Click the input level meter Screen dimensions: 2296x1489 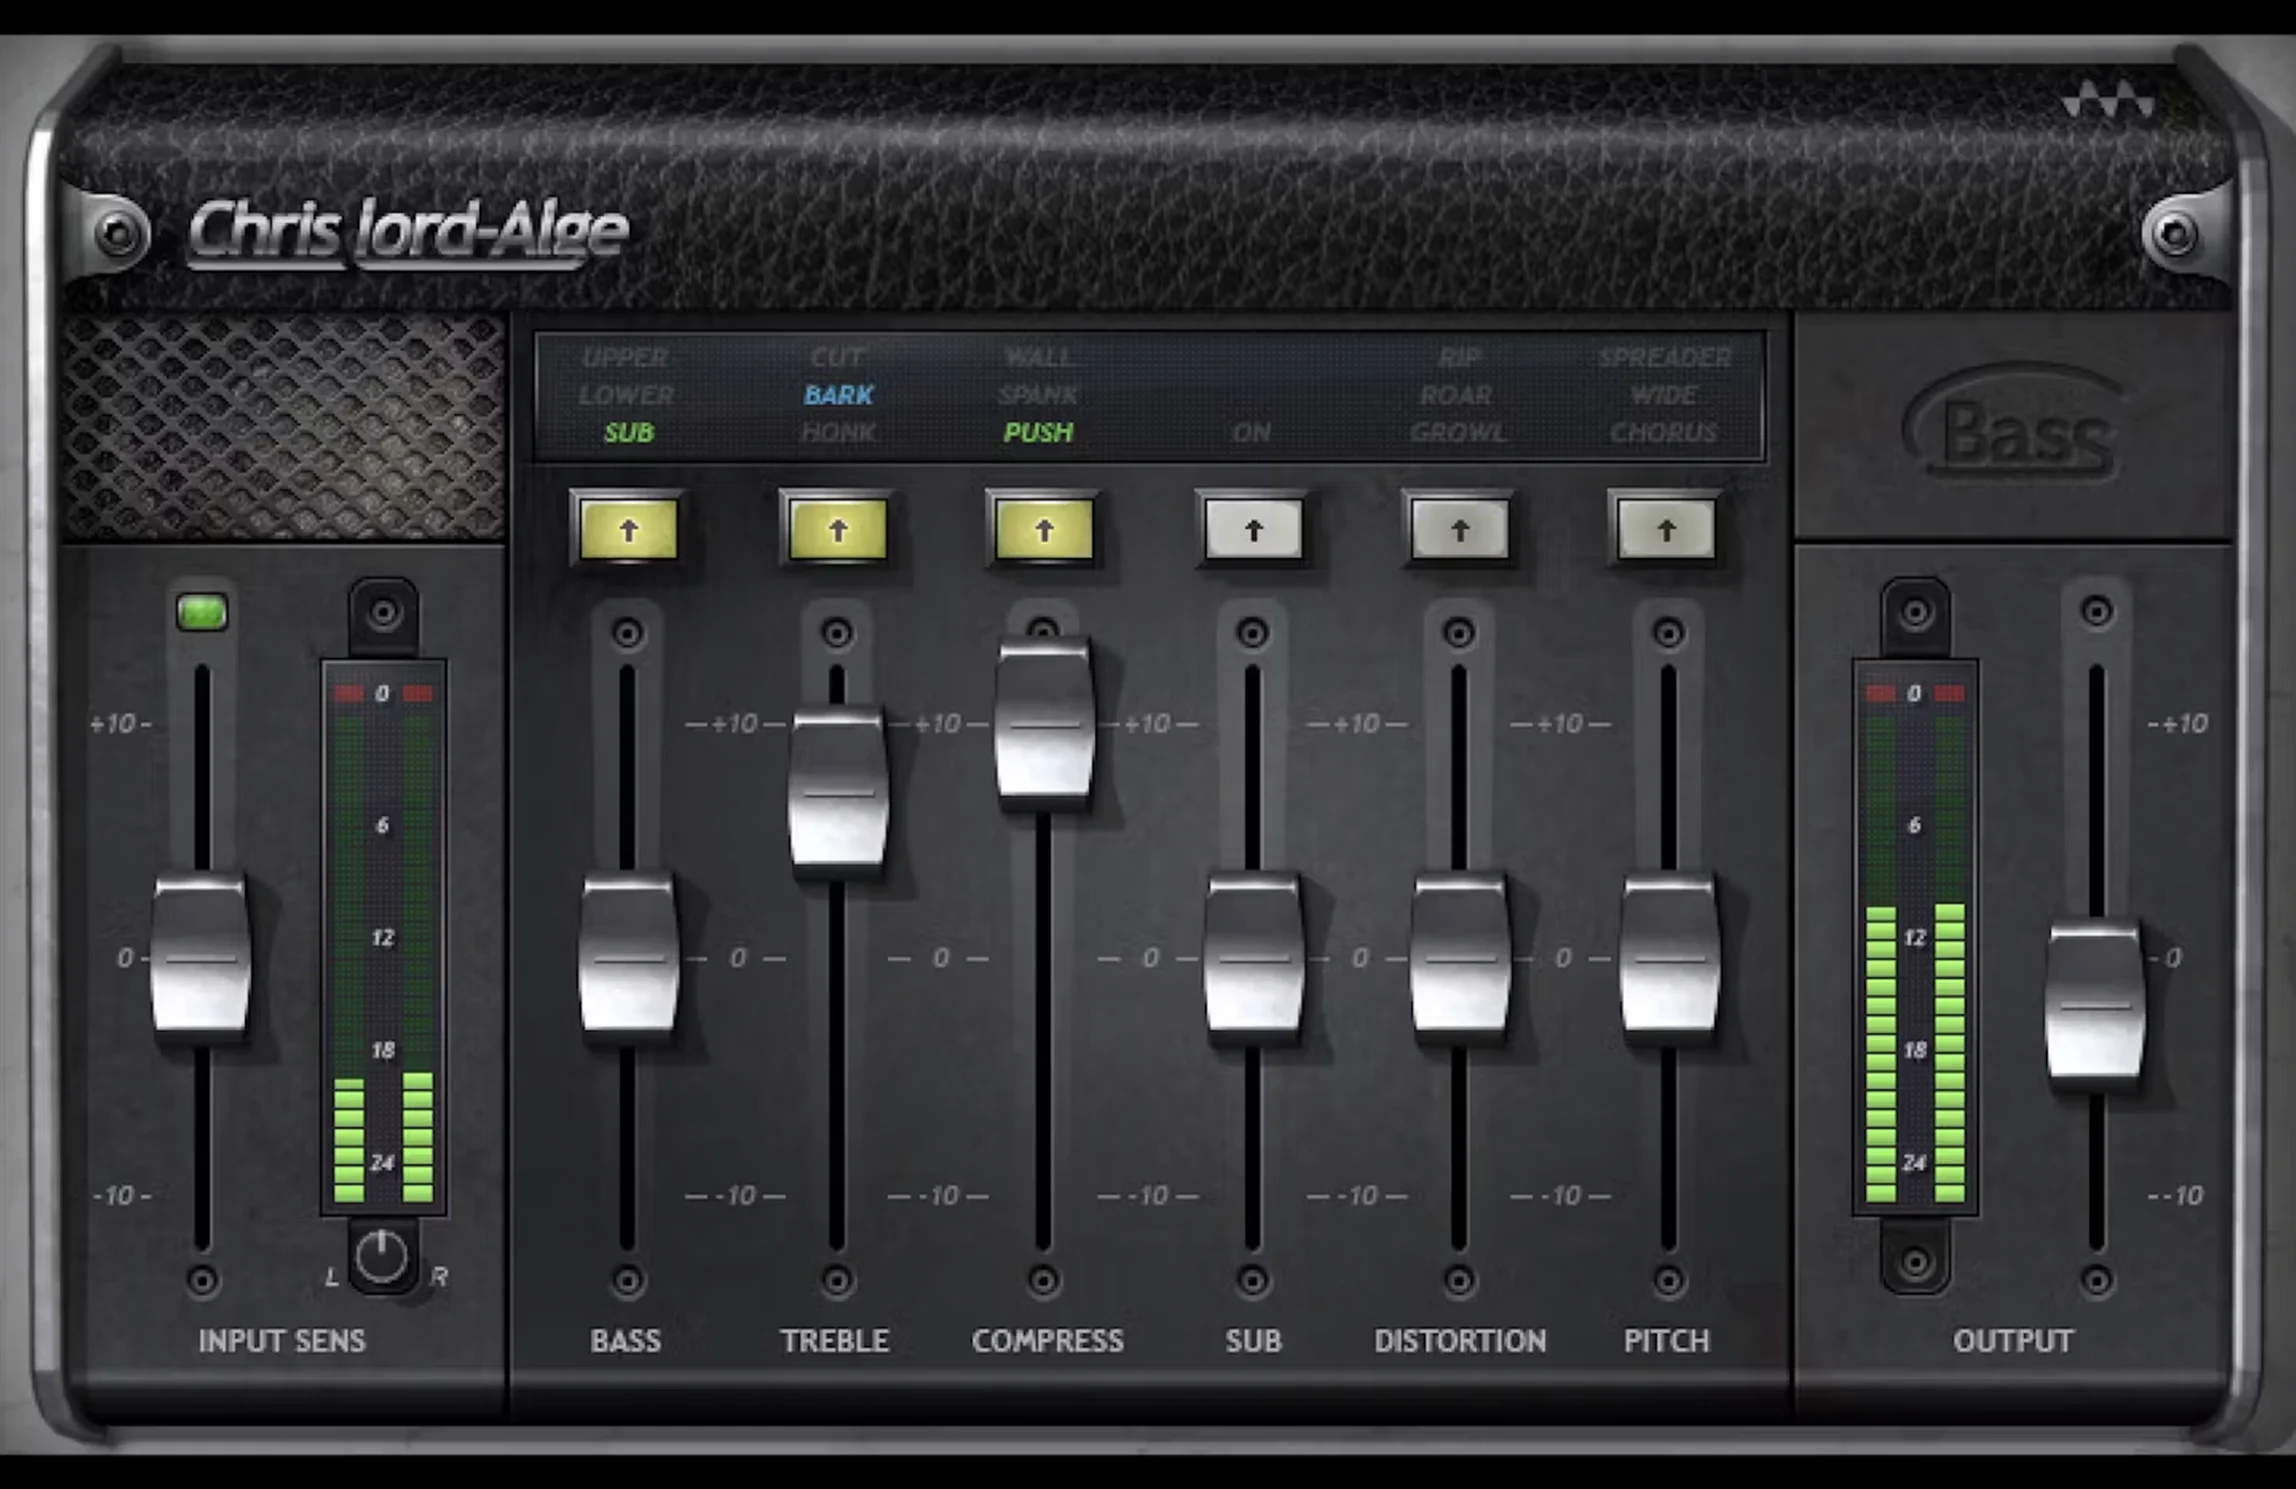point(383,937)
